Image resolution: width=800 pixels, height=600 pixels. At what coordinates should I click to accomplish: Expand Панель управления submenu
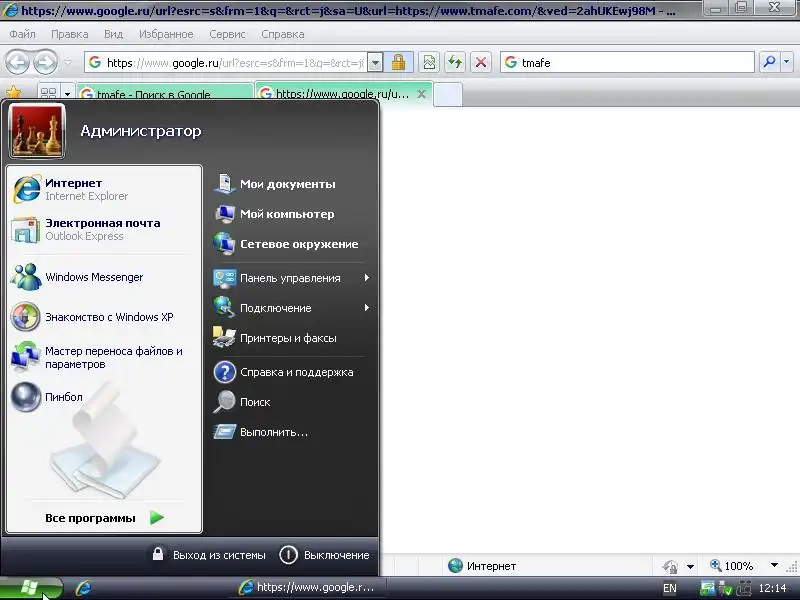[x=290, y=278]
